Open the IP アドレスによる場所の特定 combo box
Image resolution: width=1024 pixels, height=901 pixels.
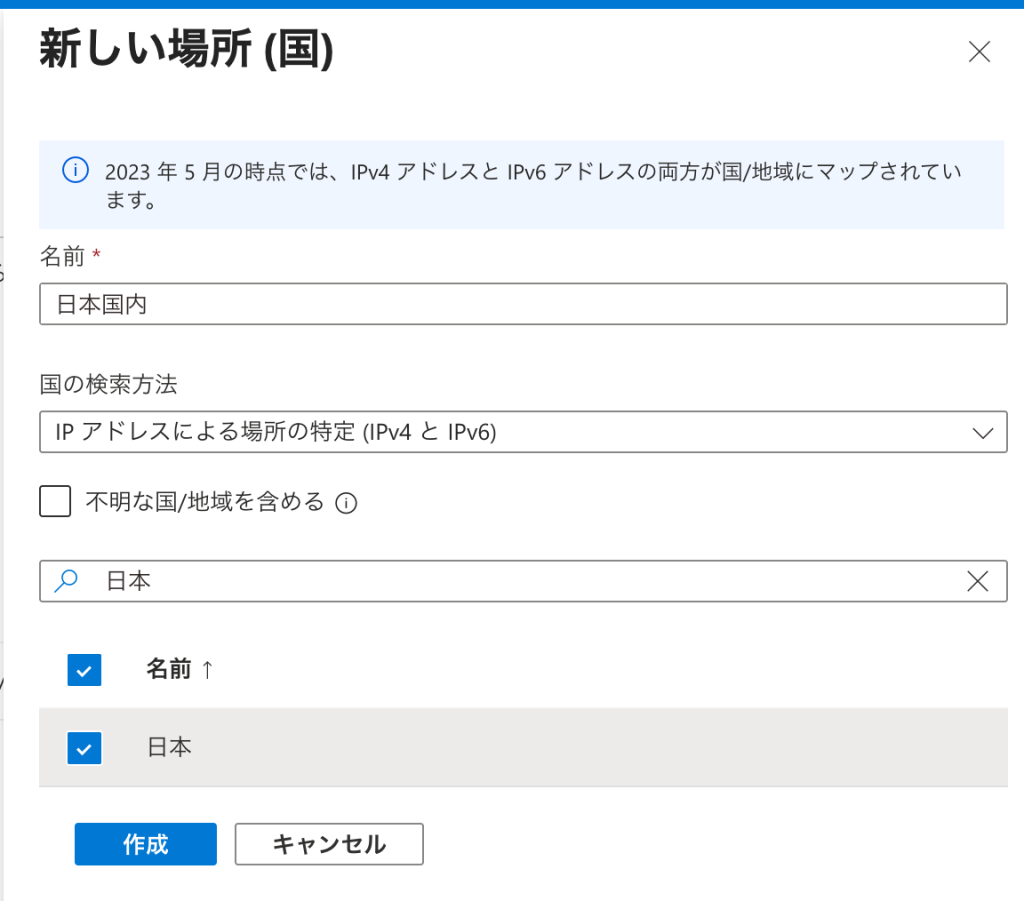[500, 432]
